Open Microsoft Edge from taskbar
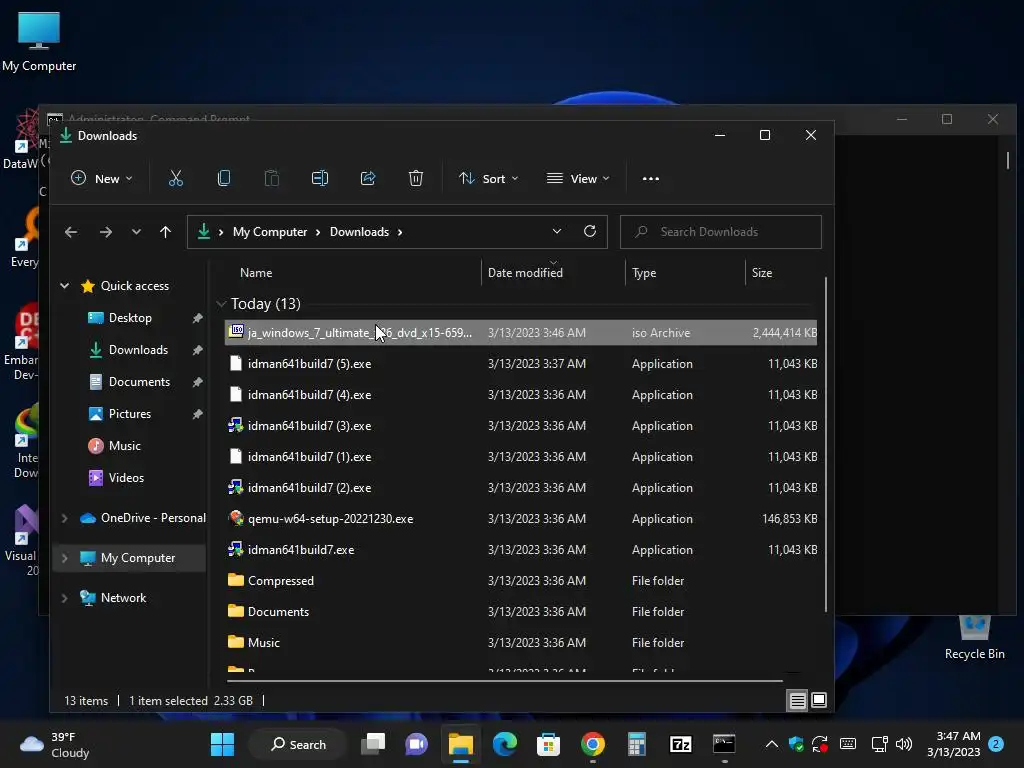Screen dimensions: 1024x768 point(505,744)
